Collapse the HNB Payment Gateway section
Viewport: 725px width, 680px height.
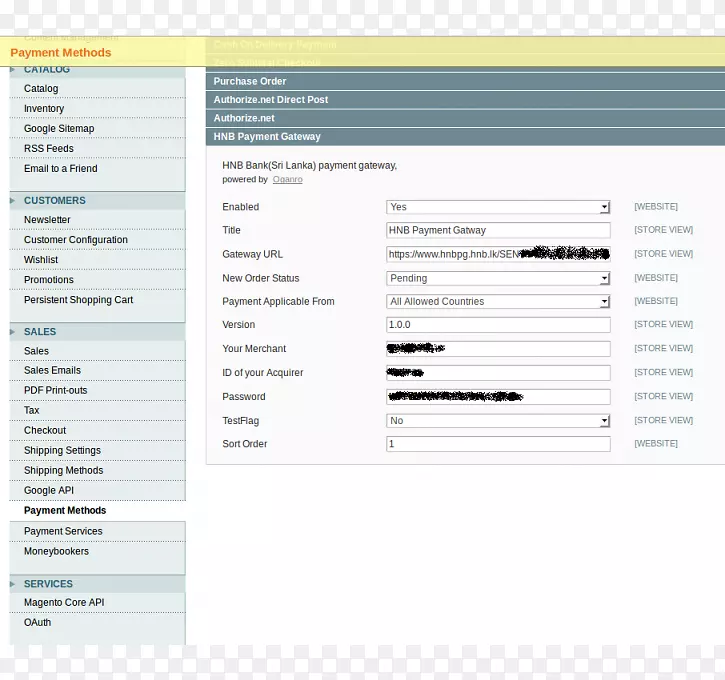coord(267,137)
